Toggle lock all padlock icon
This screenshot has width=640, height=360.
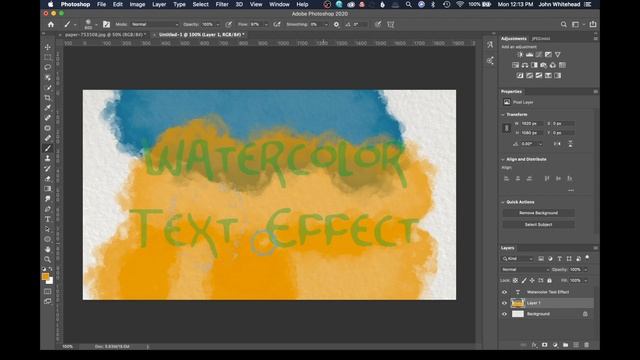click(x=549, y=281)
